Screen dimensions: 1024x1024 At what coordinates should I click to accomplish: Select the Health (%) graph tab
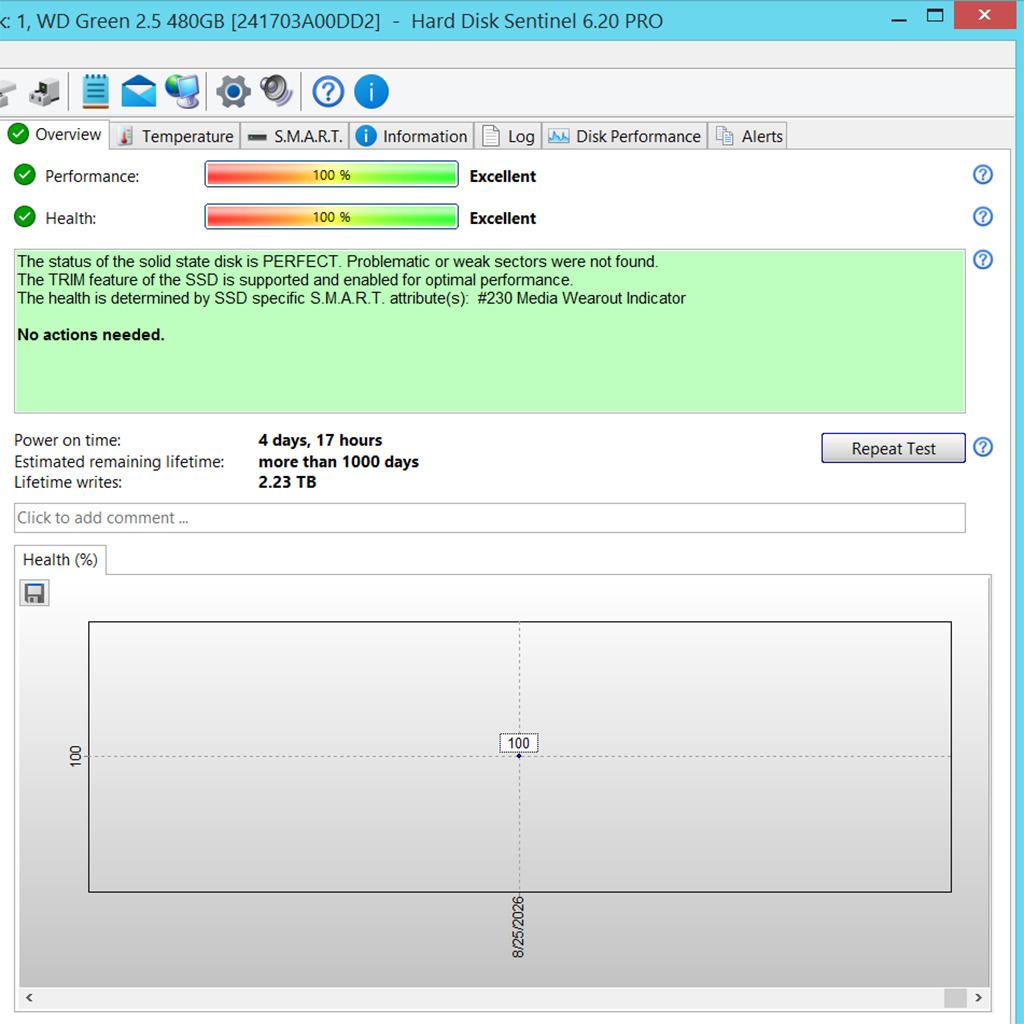(x=60, y=560)
